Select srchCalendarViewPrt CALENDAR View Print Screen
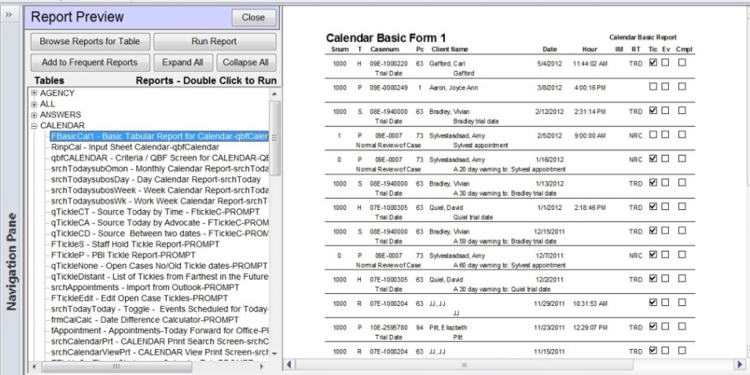750x375 pixels. click(159, 353)
